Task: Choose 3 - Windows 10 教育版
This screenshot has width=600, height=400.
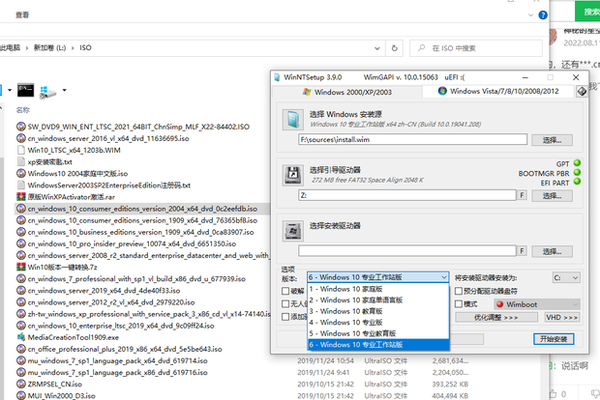Action: pos(378,311)
